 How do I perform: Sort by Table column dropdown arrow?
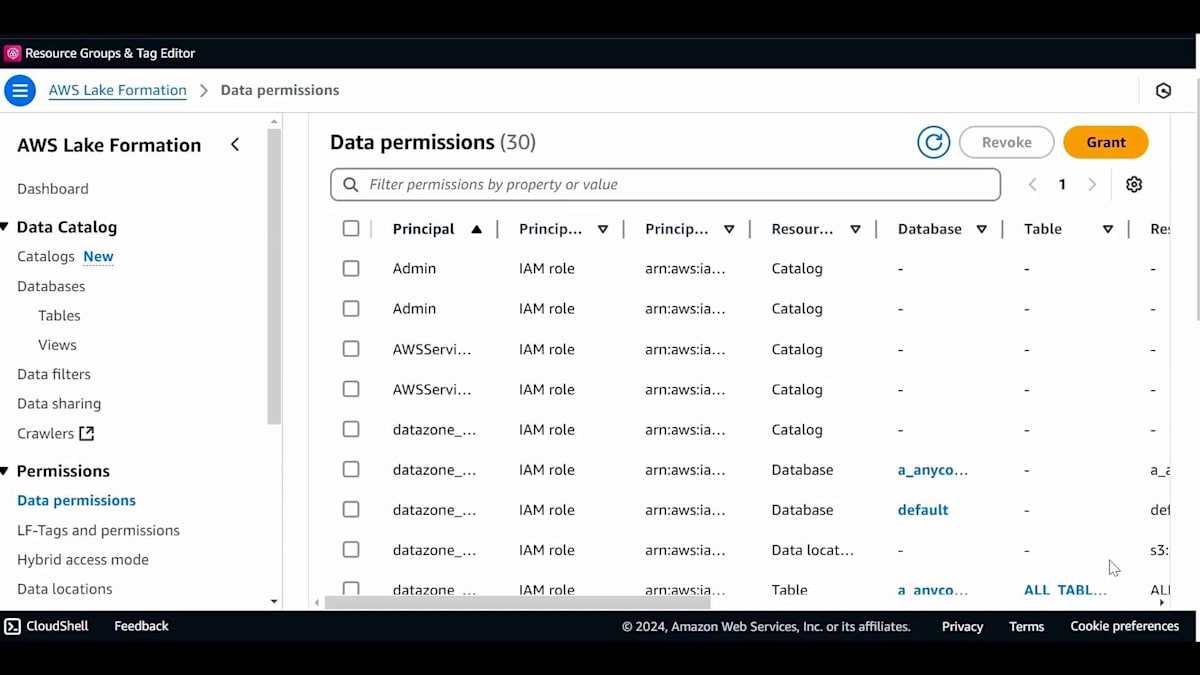click(1107, 229)
